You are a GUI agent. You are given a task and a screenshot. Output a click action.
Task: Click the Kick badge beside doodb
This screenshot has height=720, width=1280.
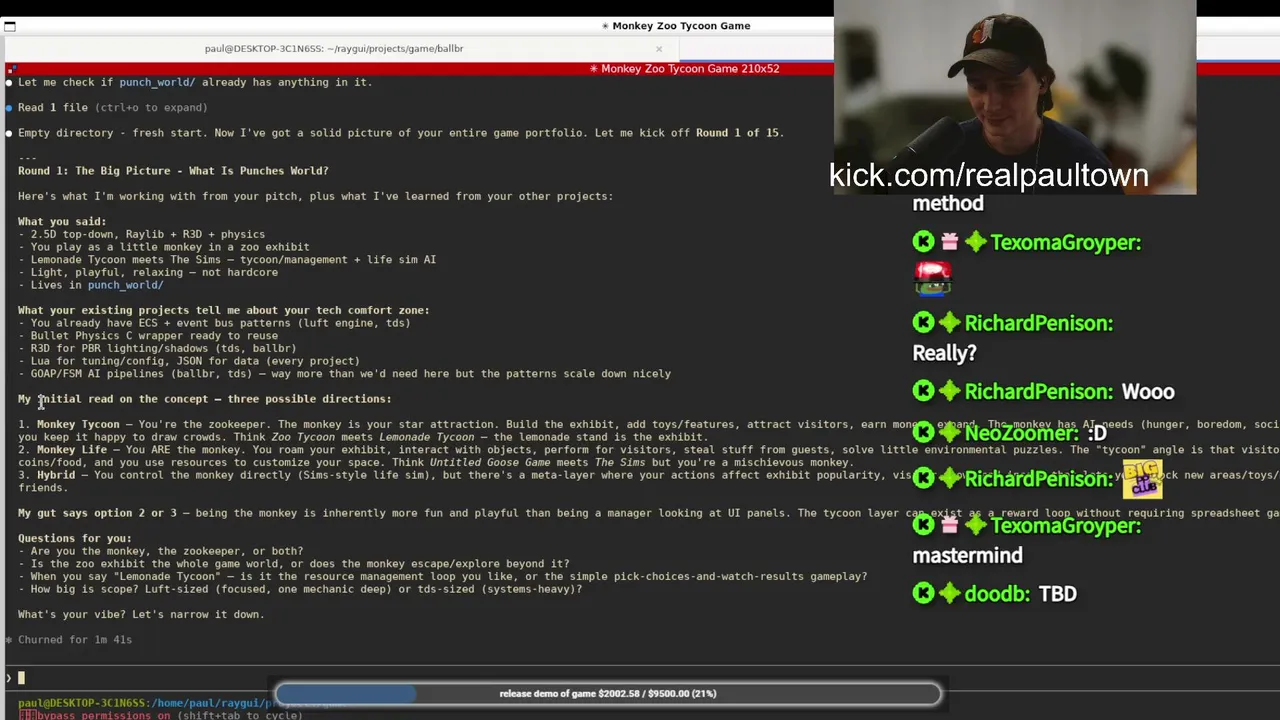coord(923,594)
